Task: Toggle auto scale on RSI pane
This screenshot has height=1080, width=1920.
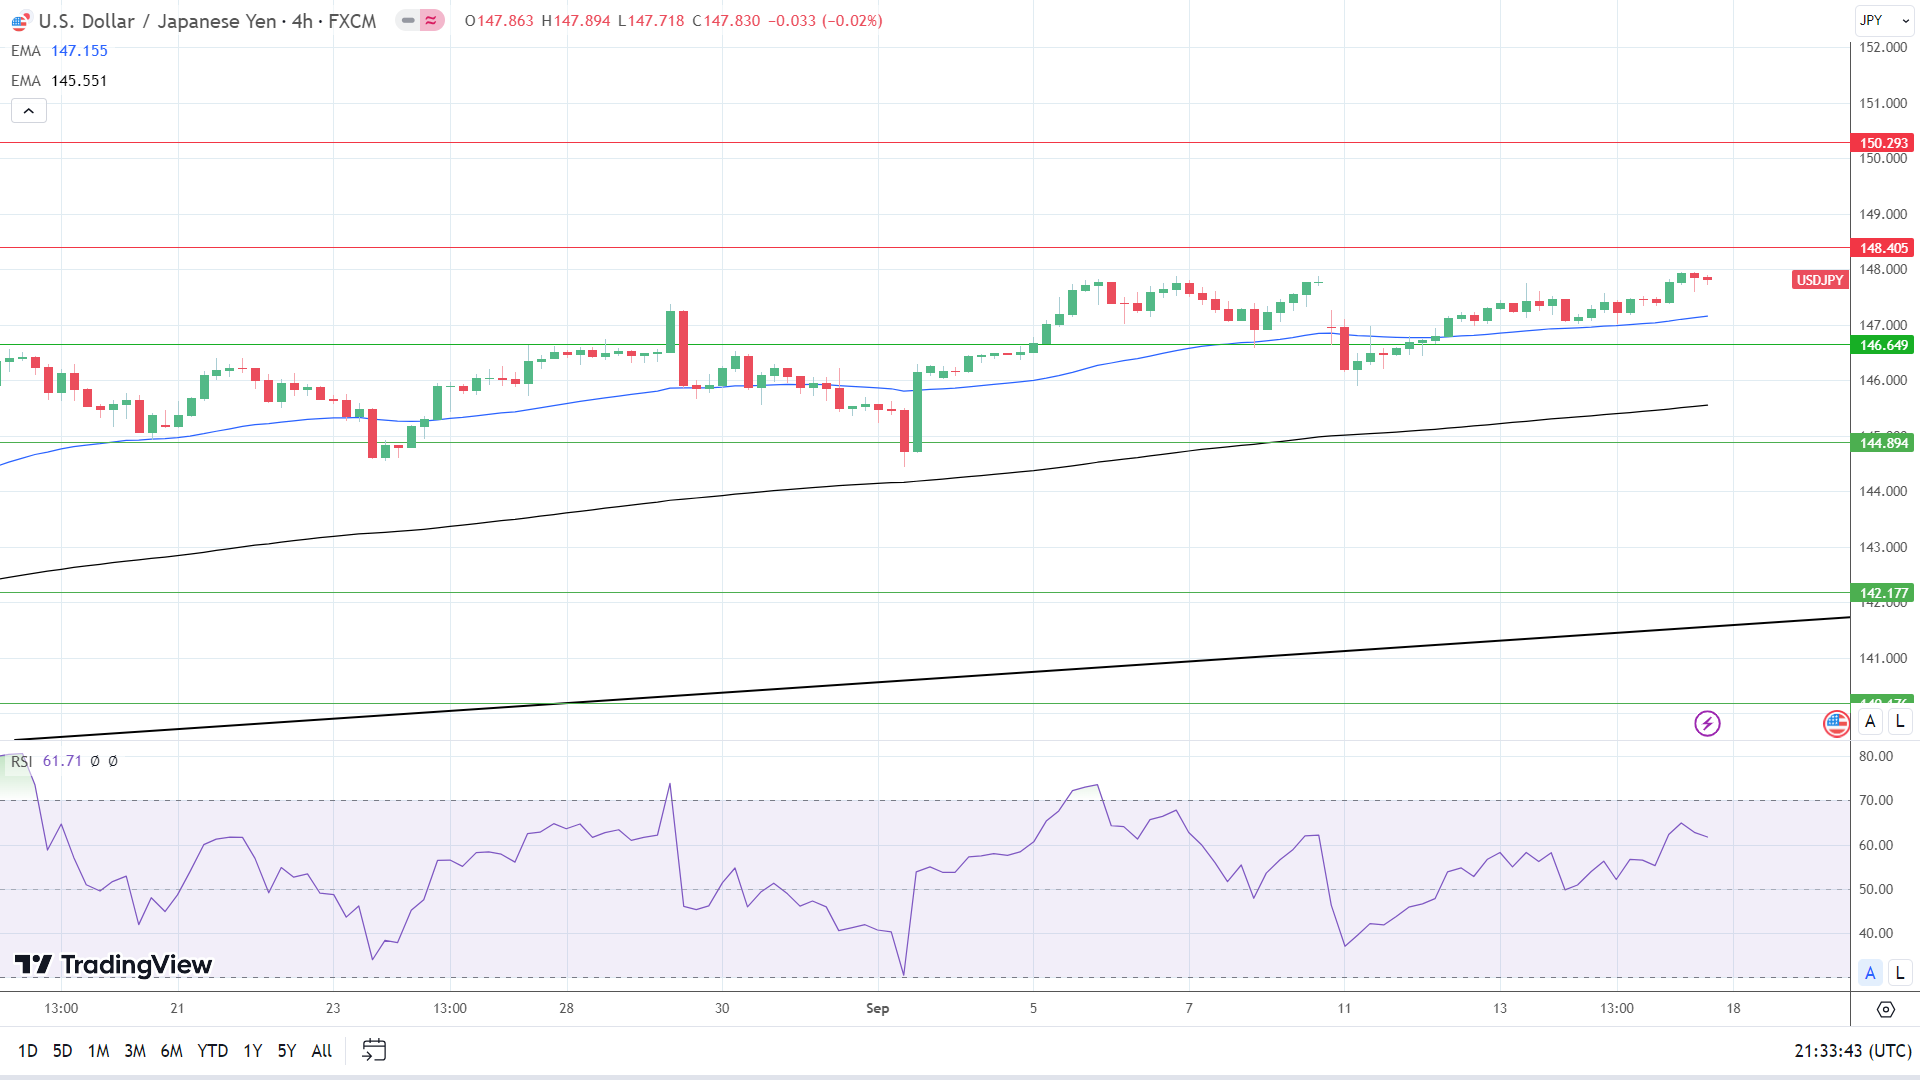Action: [x=1870, y=972]
